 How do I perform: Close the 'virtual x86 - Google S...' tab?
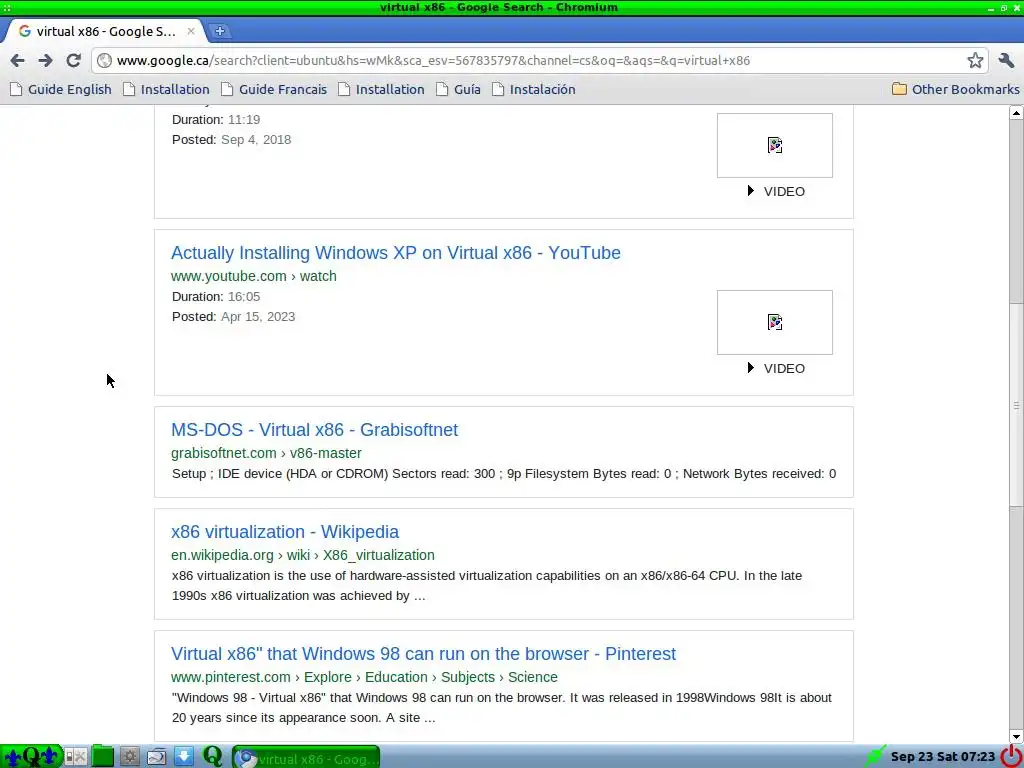191,31
